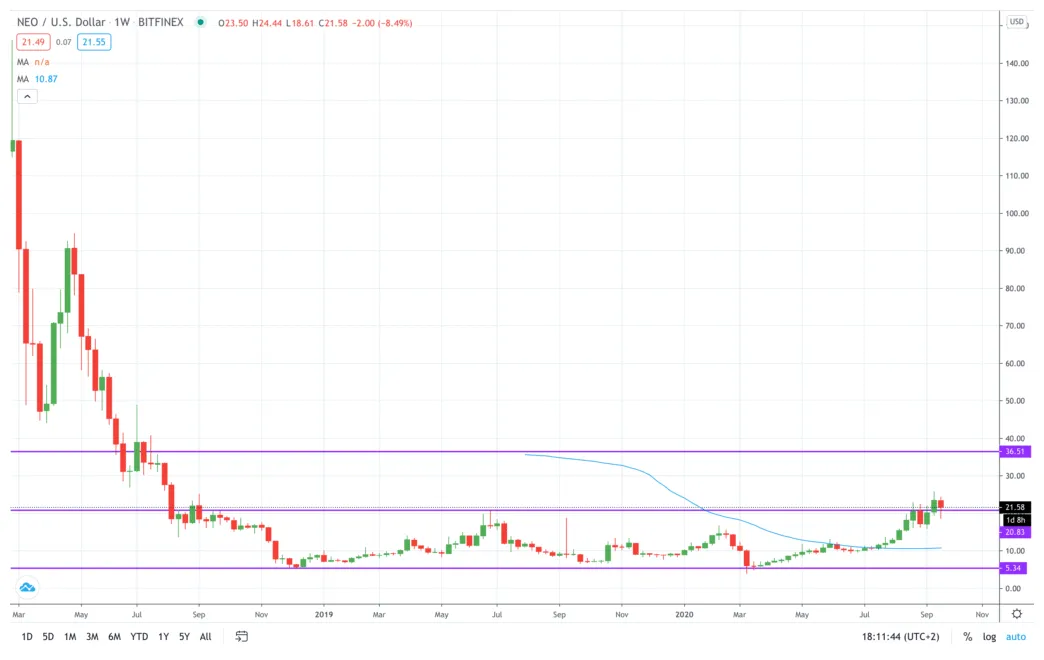Click the purple 36.51 price level label
The width and height of the screenshot is (1044, 660).
pyautogui.click(x=1014, y=451)
